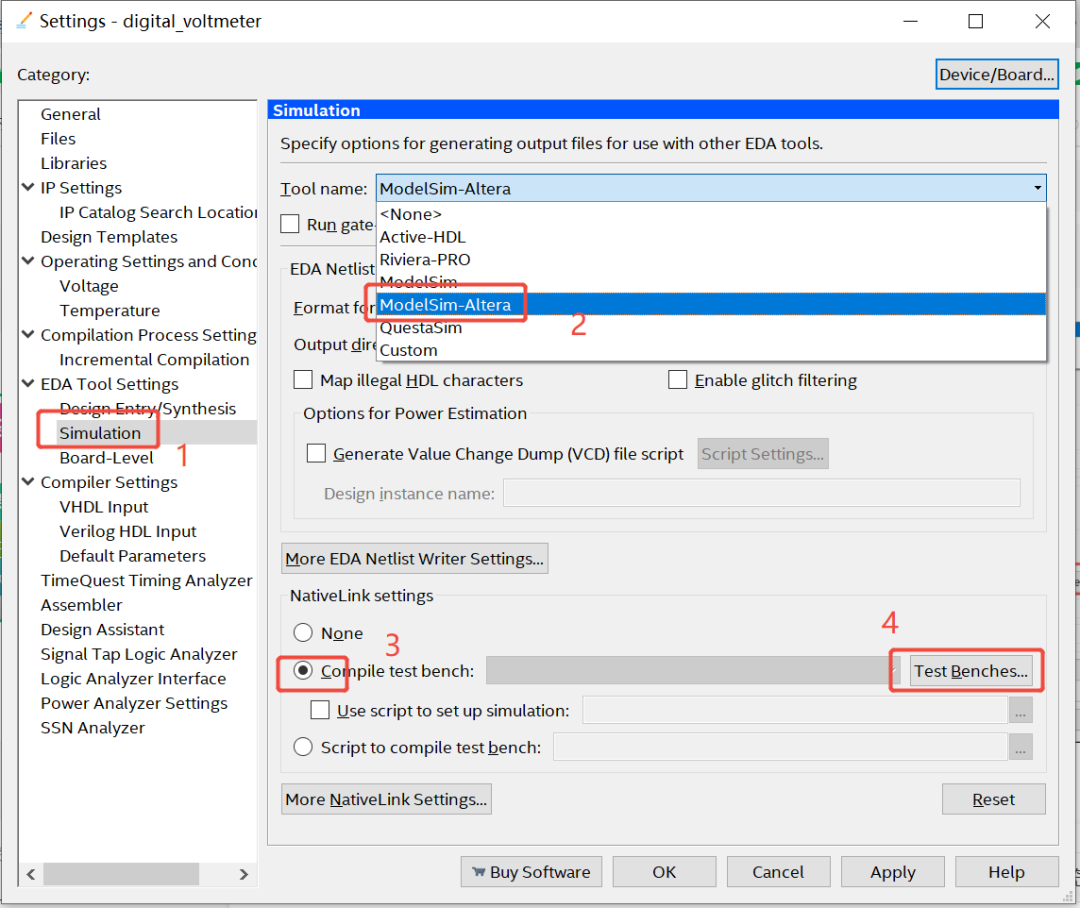Click the Device/Board button
Viewport: 1080px width, 908px height.
997,74
